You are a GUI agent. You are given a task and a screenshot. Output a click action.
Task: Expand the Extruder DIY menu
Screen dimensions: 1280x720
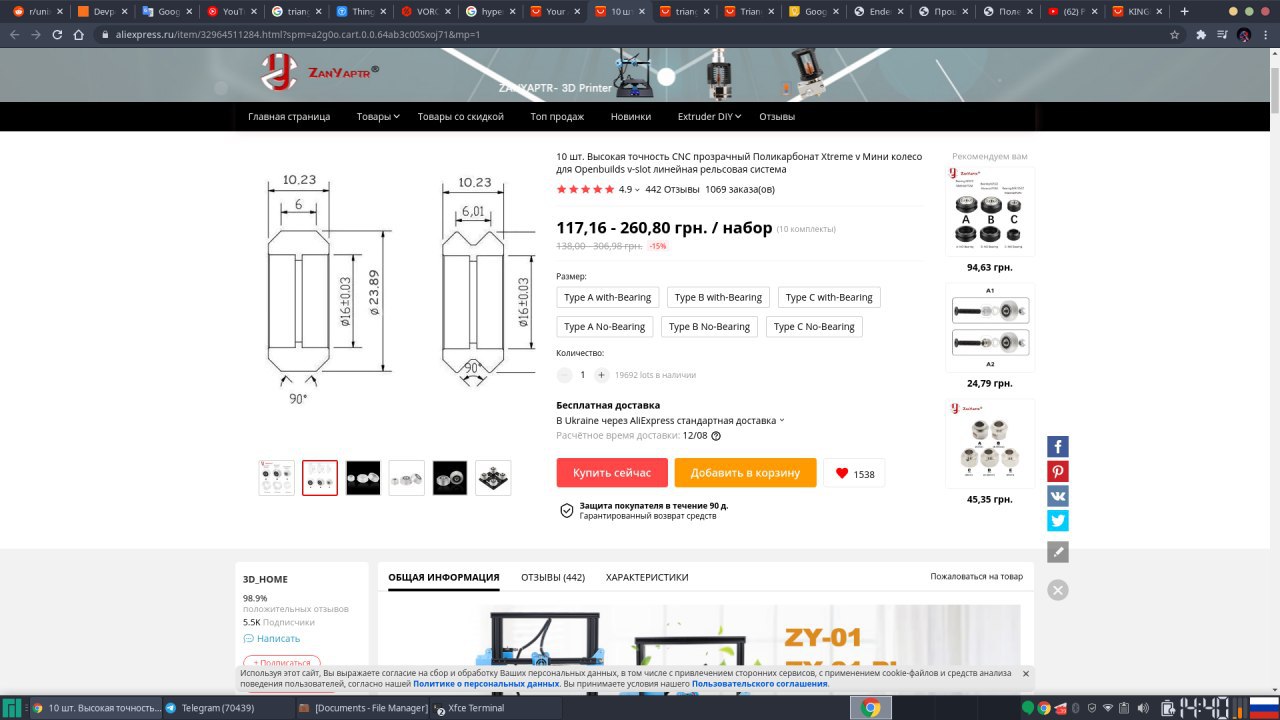pyautogui.click(x=710, y=117)
